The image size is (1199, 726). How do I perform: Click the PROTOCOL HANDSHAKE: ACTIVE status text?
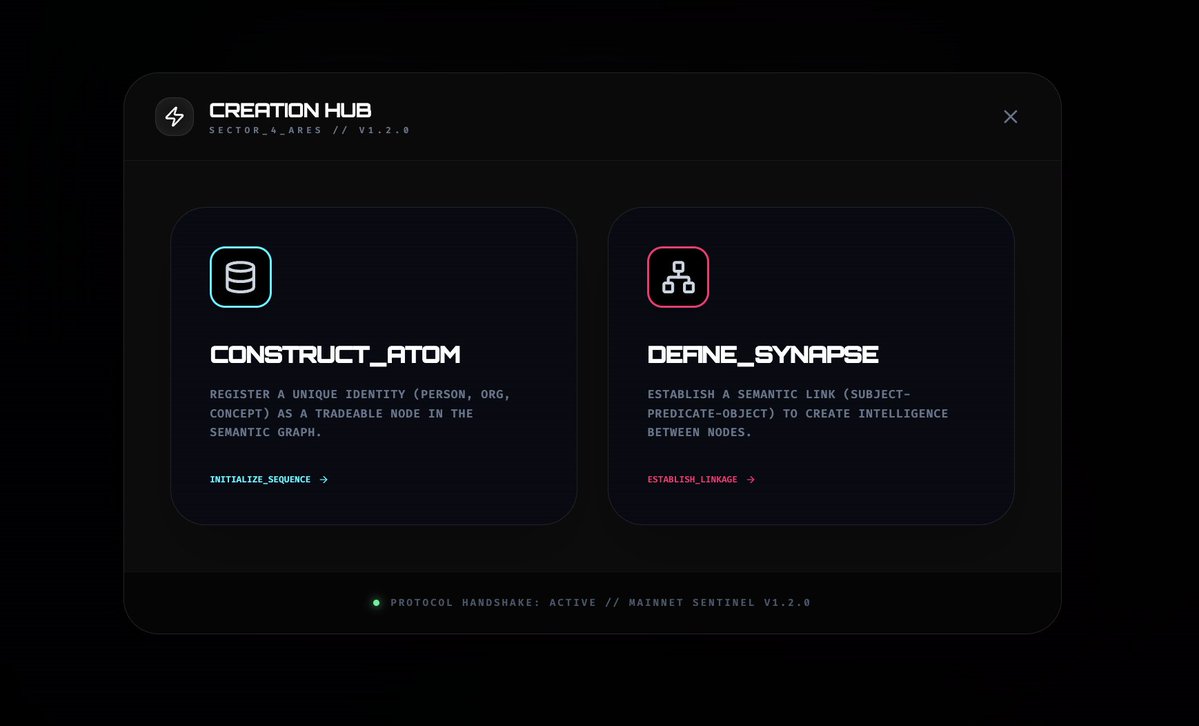pyautogui.click(x=600, y=603)
